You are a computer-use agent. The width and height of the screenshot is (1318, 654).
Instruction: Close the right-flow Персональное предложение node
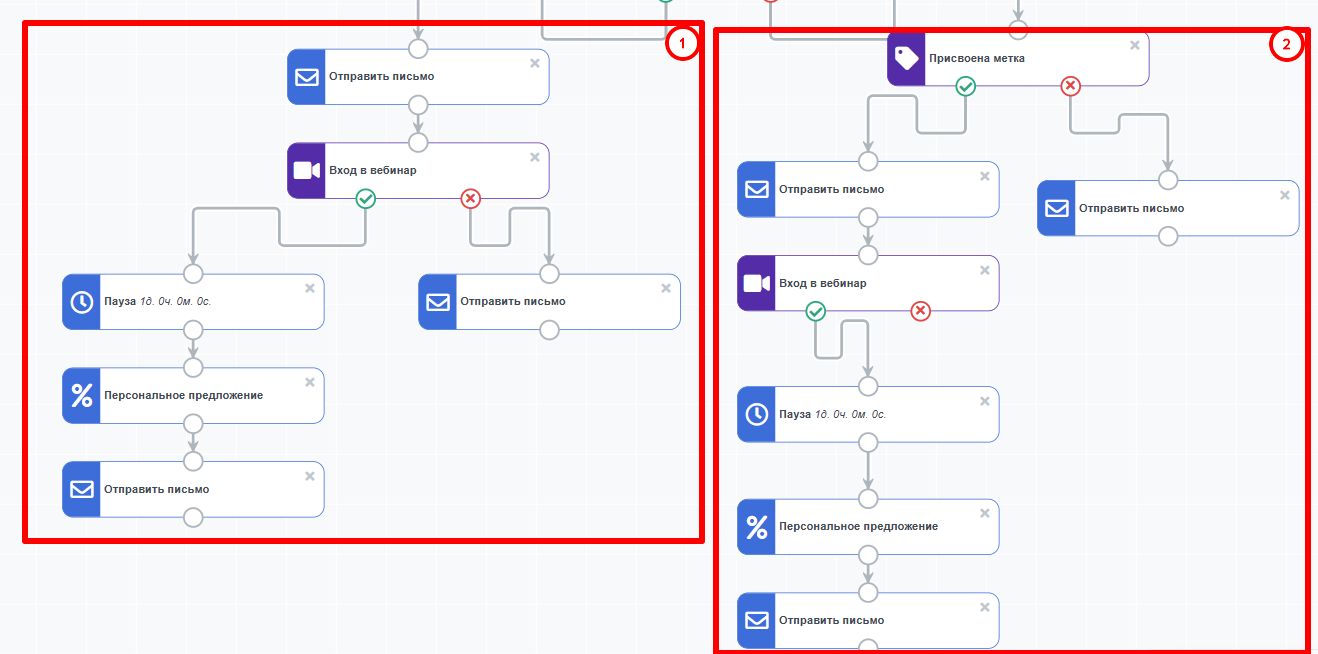point(985,513)
